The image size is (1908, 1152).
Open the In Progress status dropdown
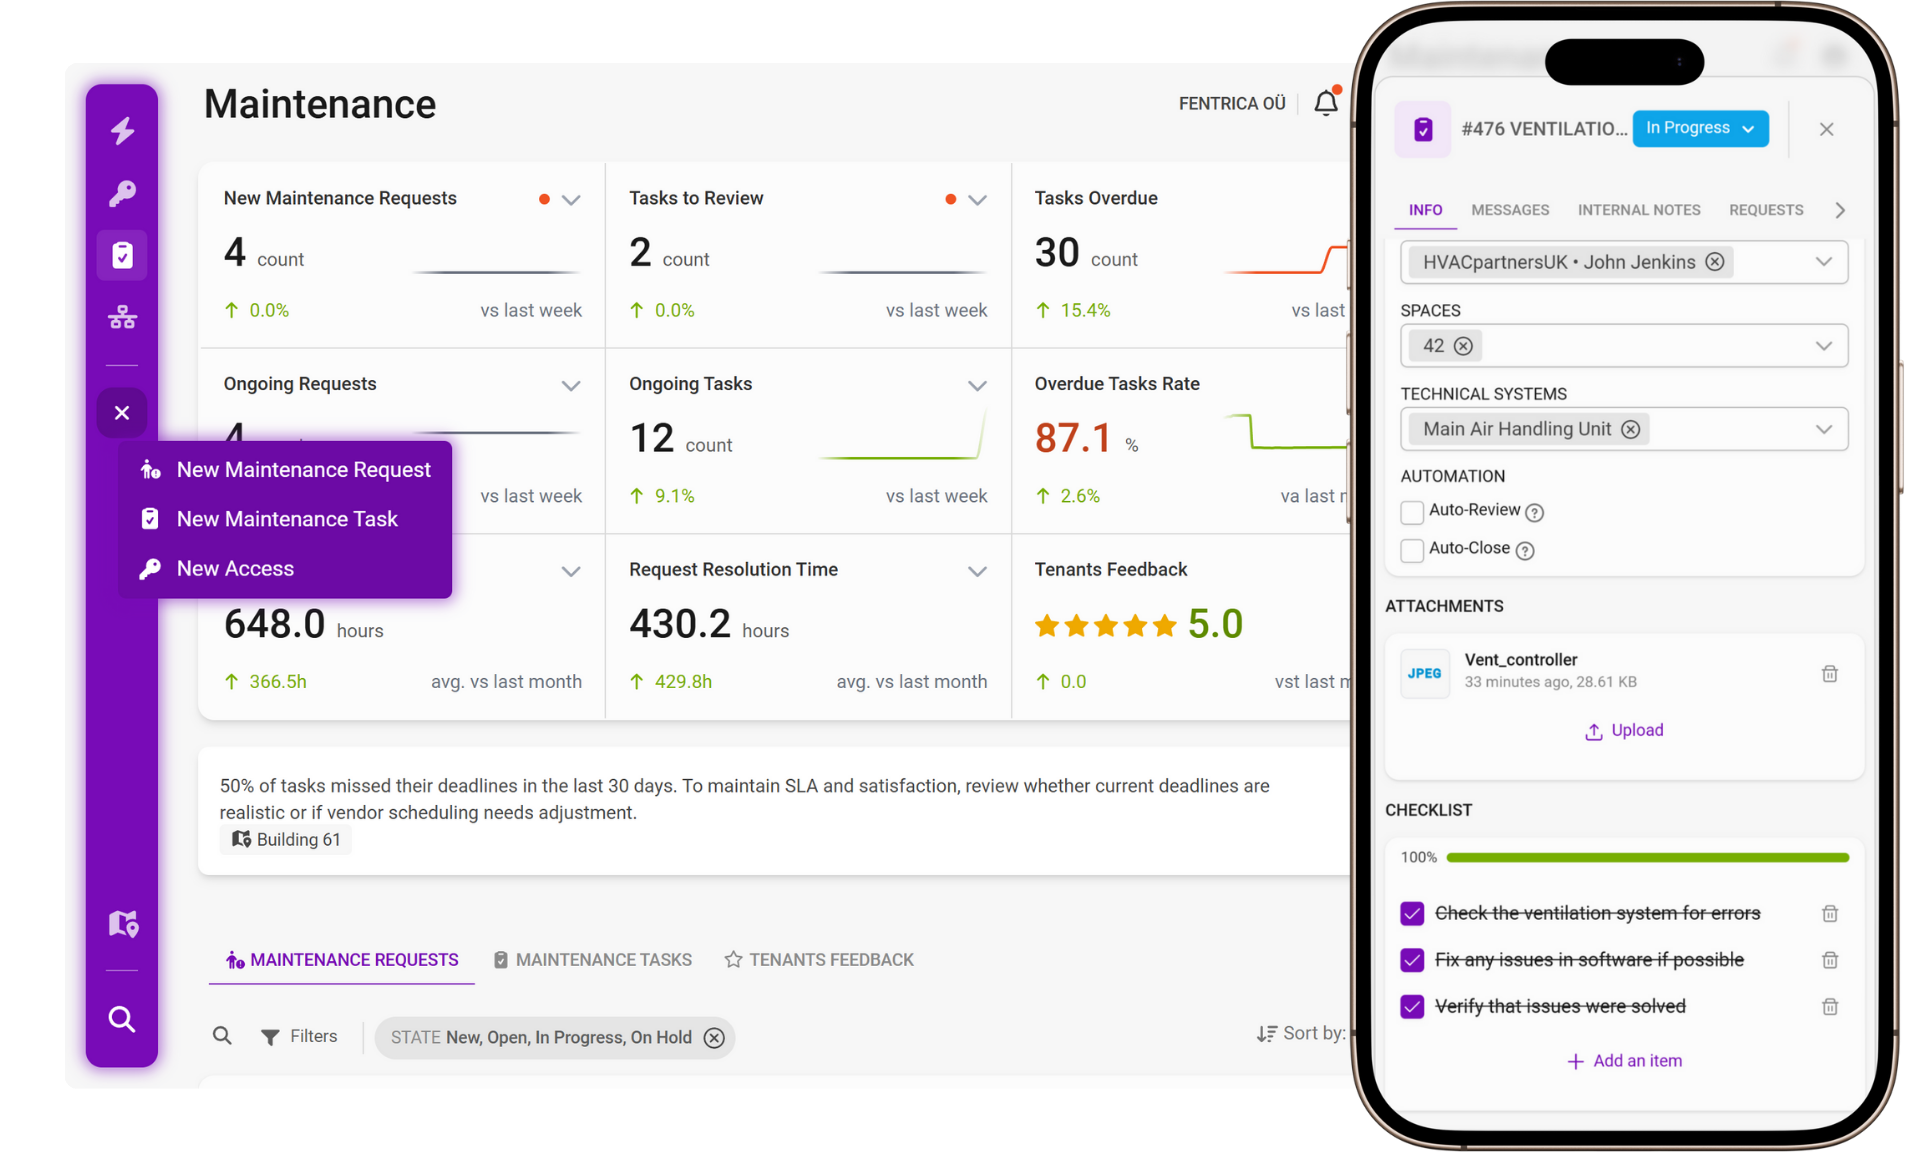coord(1699,128)
